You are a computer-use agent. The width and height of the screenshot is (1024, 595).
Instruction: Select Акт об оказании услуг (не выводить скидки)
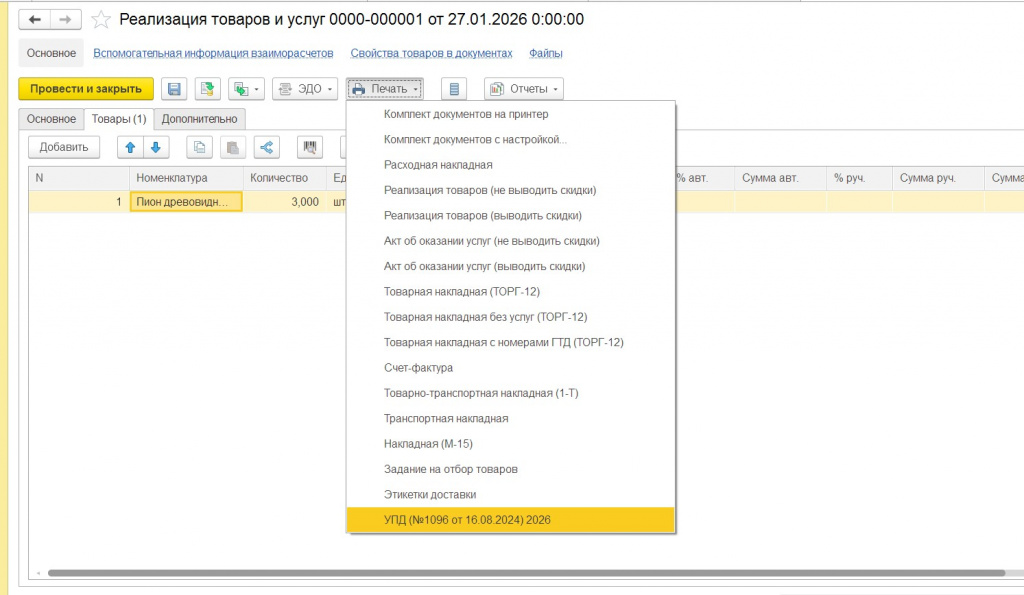click(x=511, y=241)
